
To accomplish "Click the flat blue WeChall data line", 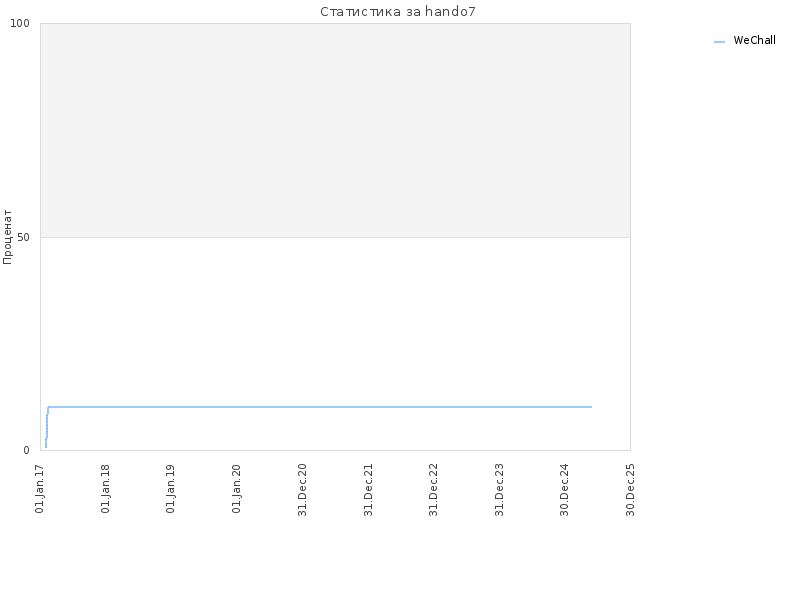I will (x=320, y=407).
